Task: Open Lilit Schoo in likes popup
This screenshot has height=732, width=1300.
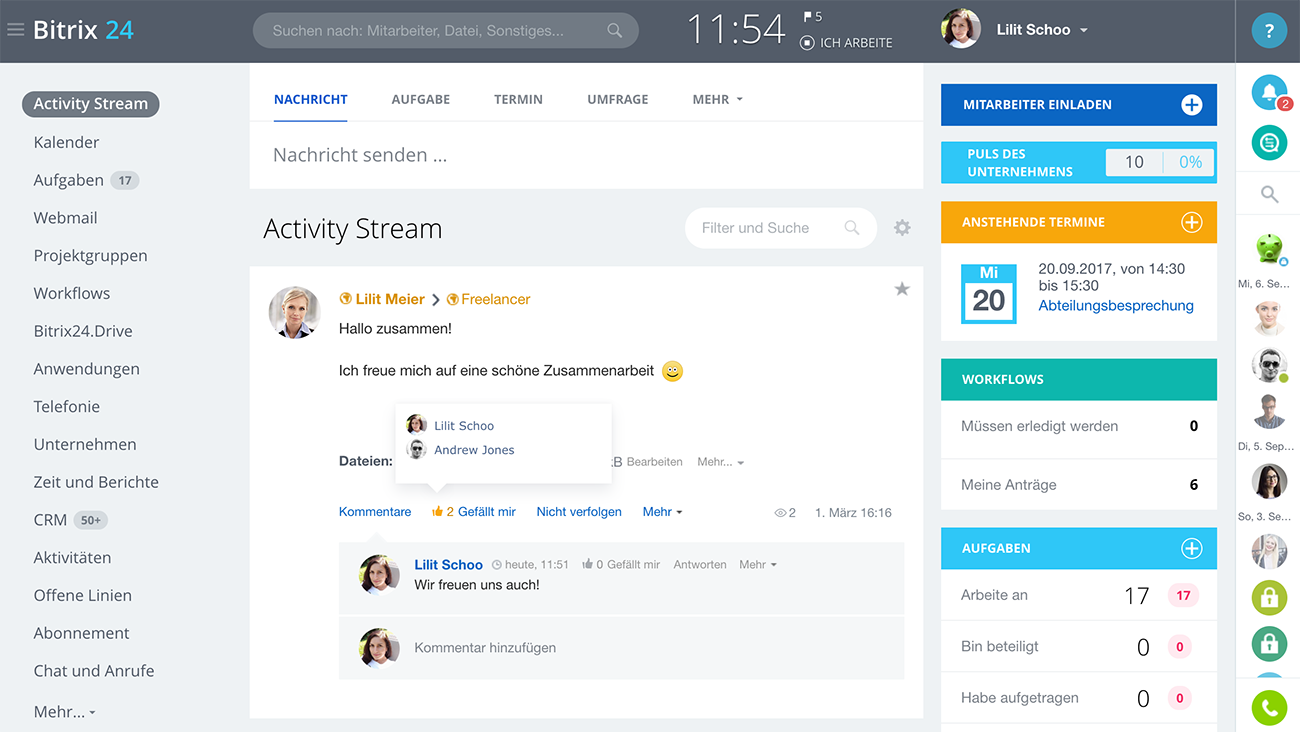Action: coord(464,425)
